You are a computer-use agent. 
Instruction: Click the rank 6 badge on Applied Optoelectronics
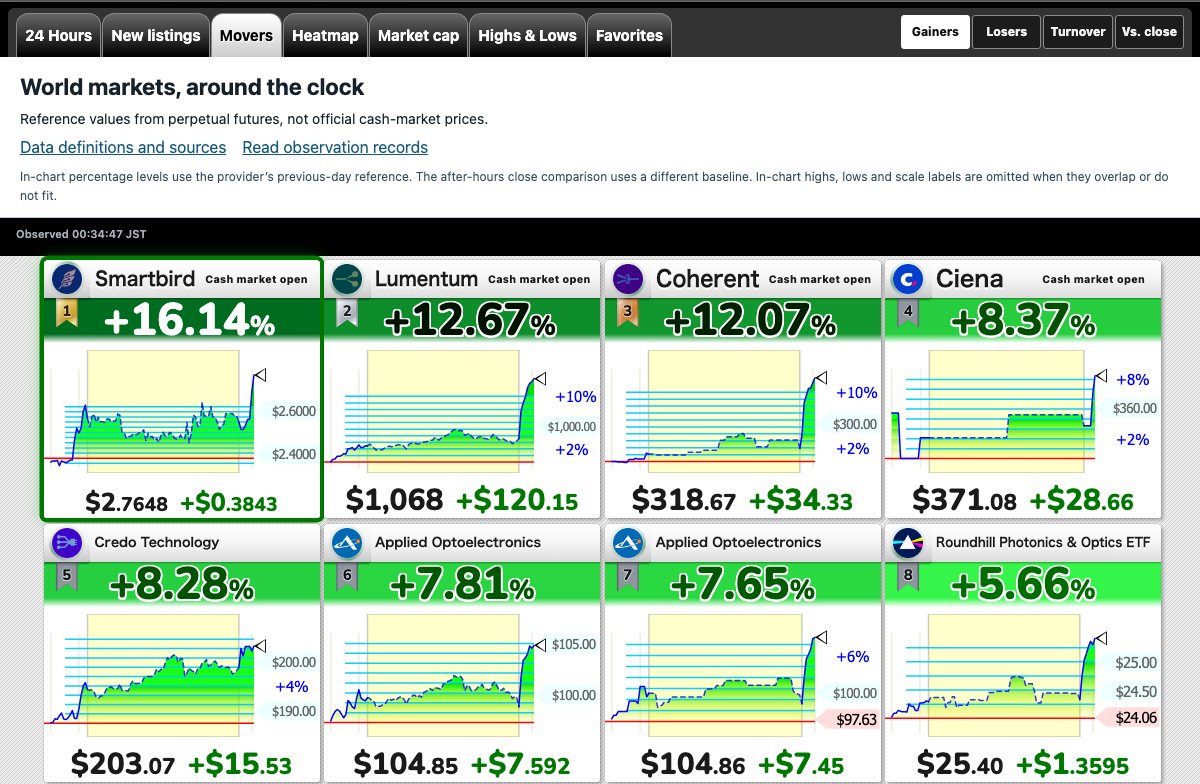(347, 578)
